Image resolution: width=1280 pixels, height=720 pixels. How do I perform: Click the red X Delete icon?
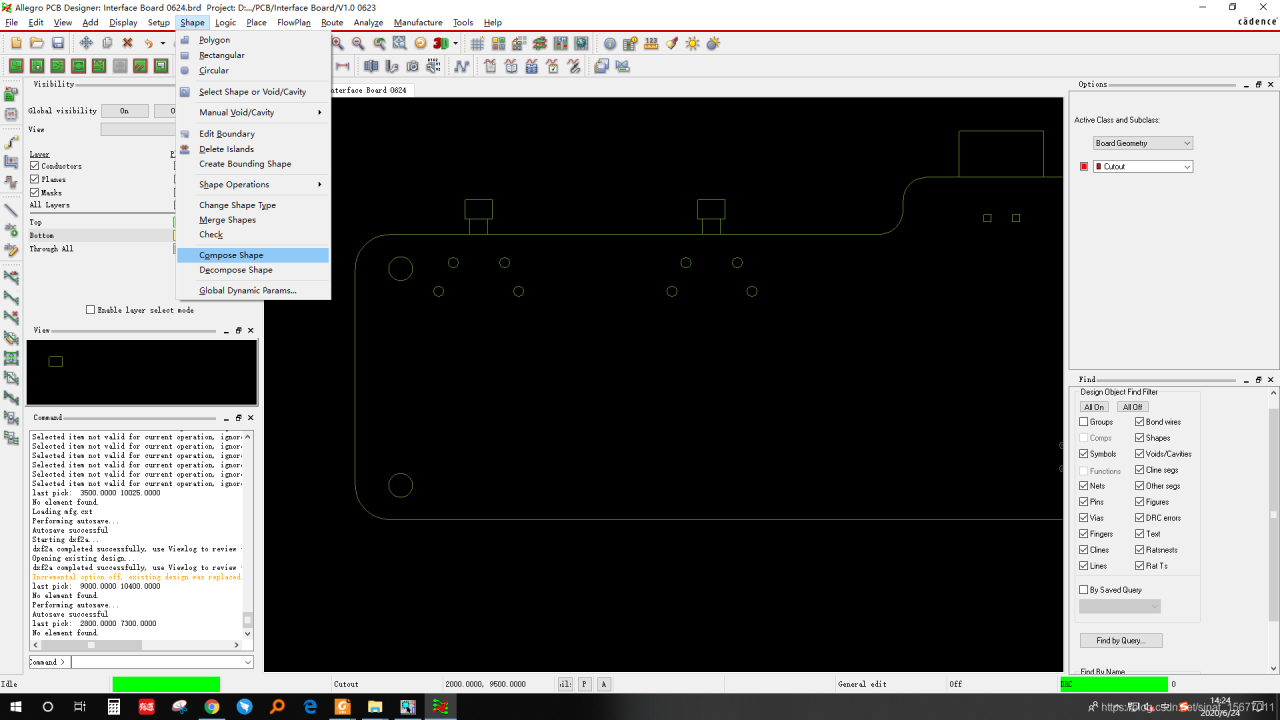point(127,43)
